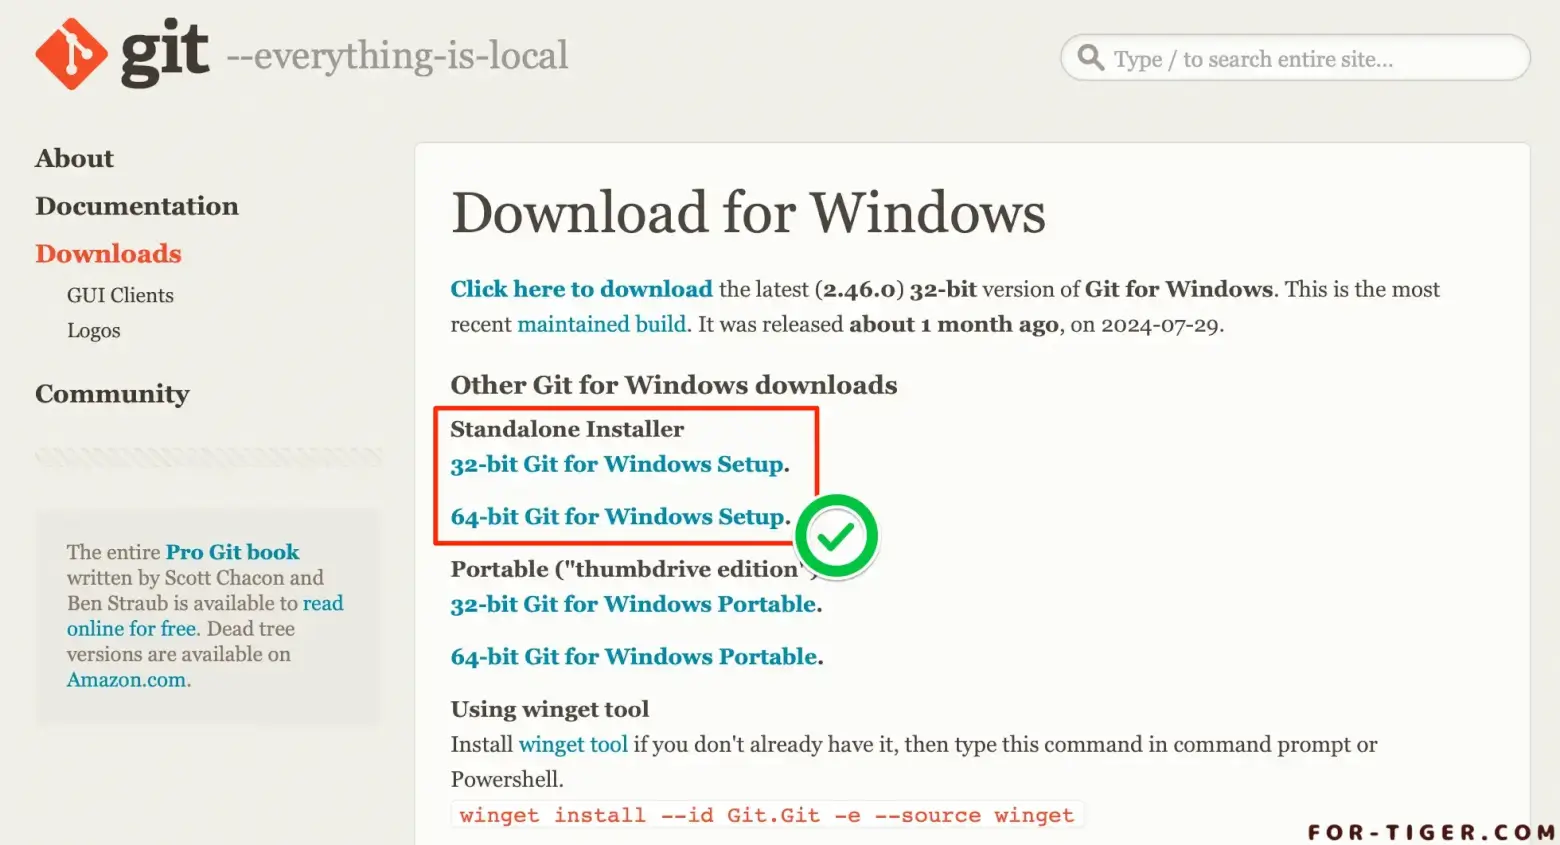Click the '--everything-is-local' tagline
The image size is (1560, 845).
coord(397,56)
